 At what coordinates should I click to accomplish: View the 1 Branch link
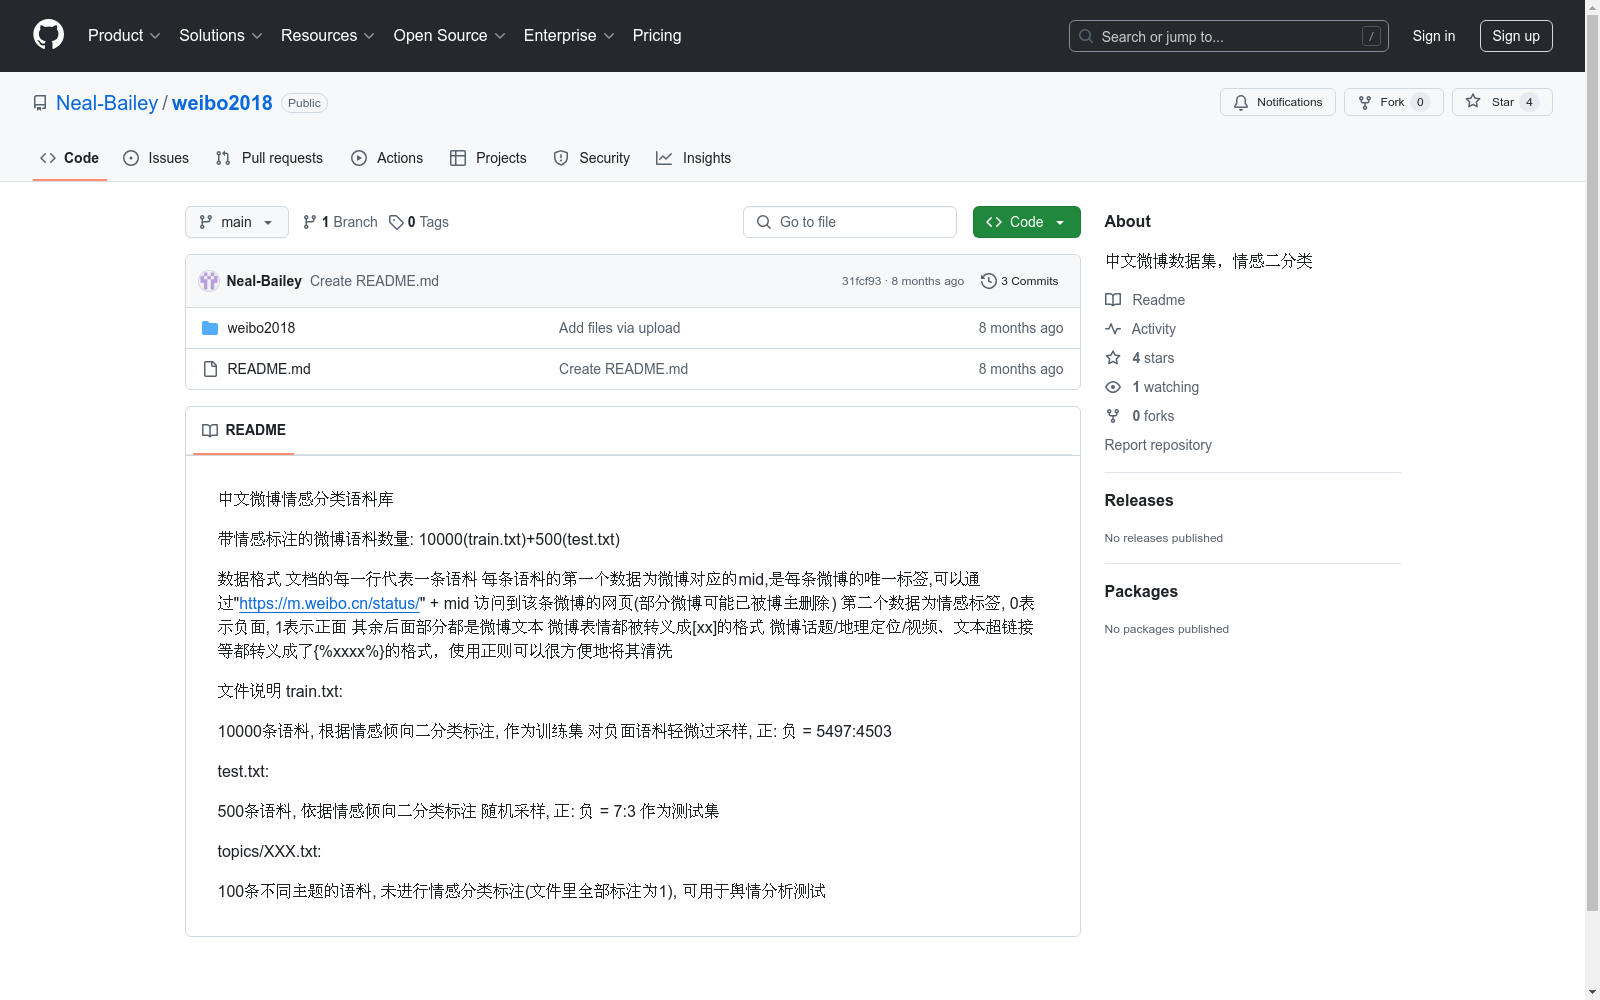340,222
